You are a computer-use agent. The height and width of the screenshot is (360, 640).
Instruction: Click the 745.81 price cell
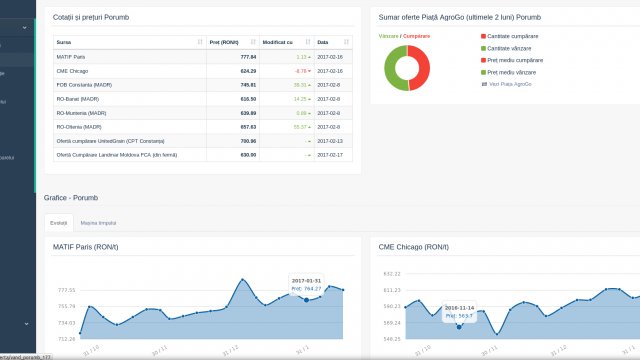point(233,85)
